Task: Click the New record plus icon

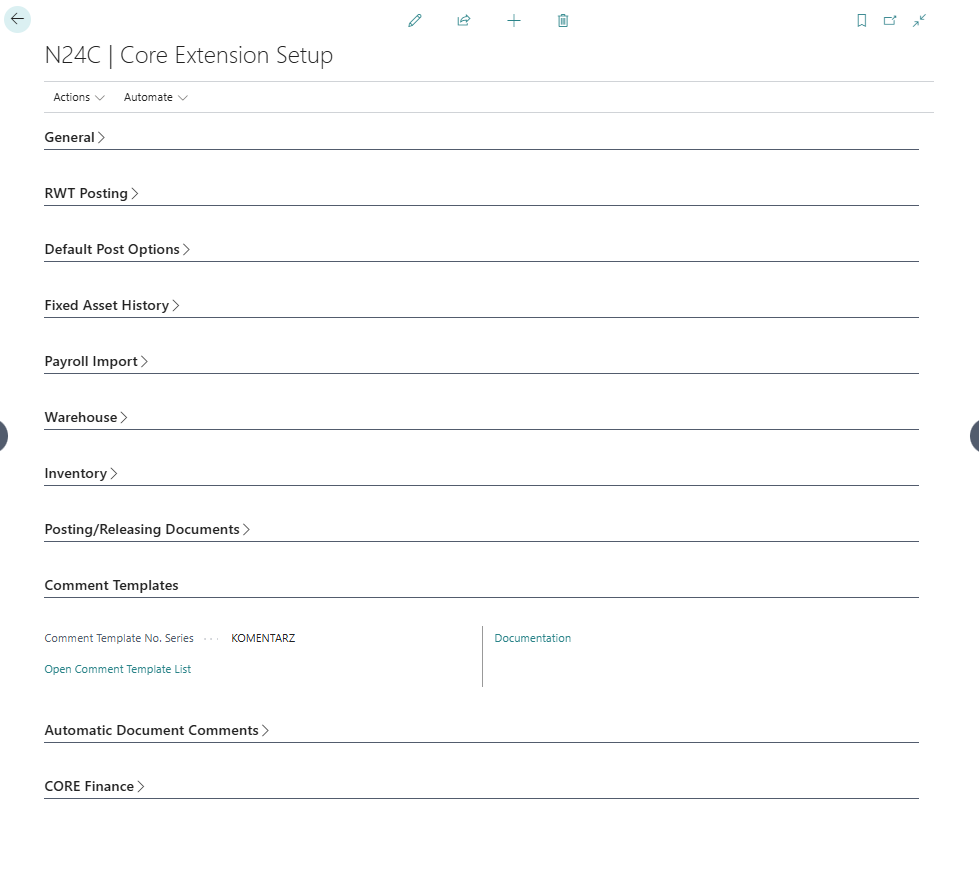Action: click(513, 20)
